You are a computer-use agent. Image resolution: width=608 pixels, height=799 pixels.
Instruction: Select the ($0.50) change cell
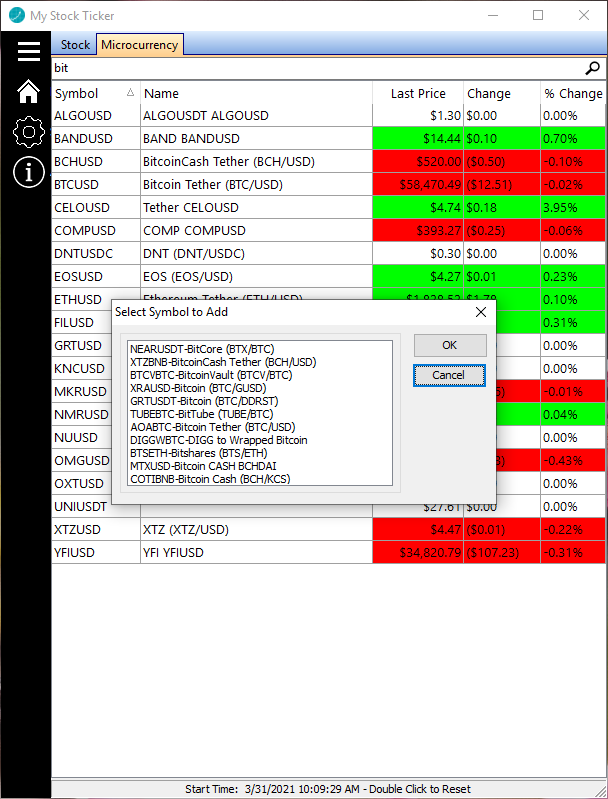click(x=502, y=162)
